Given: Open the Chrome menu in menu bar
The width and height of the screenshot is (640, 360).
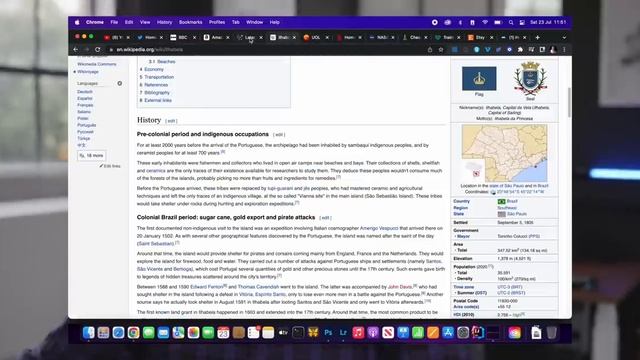Looking at the screenshot, I should coord(95,22).
